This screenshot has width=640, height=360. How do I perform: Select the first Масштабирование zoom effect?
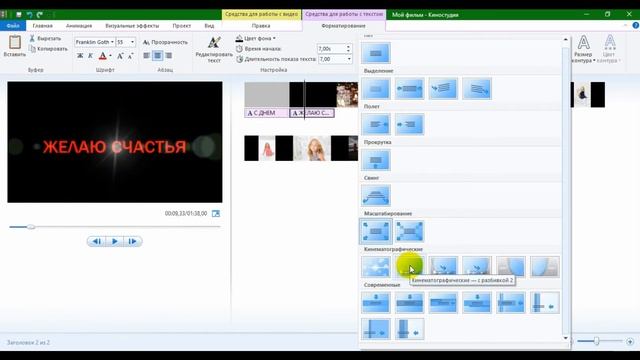coord(376,231)
